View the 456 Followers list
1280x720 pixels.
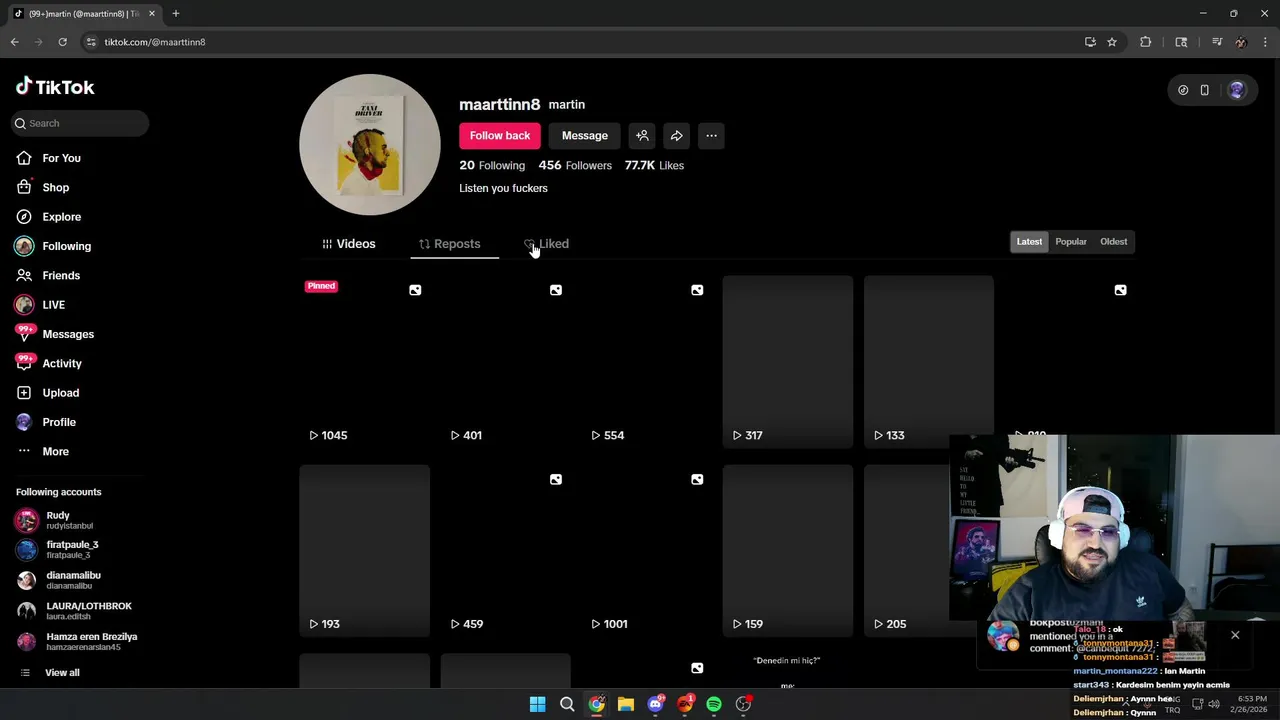575,165
